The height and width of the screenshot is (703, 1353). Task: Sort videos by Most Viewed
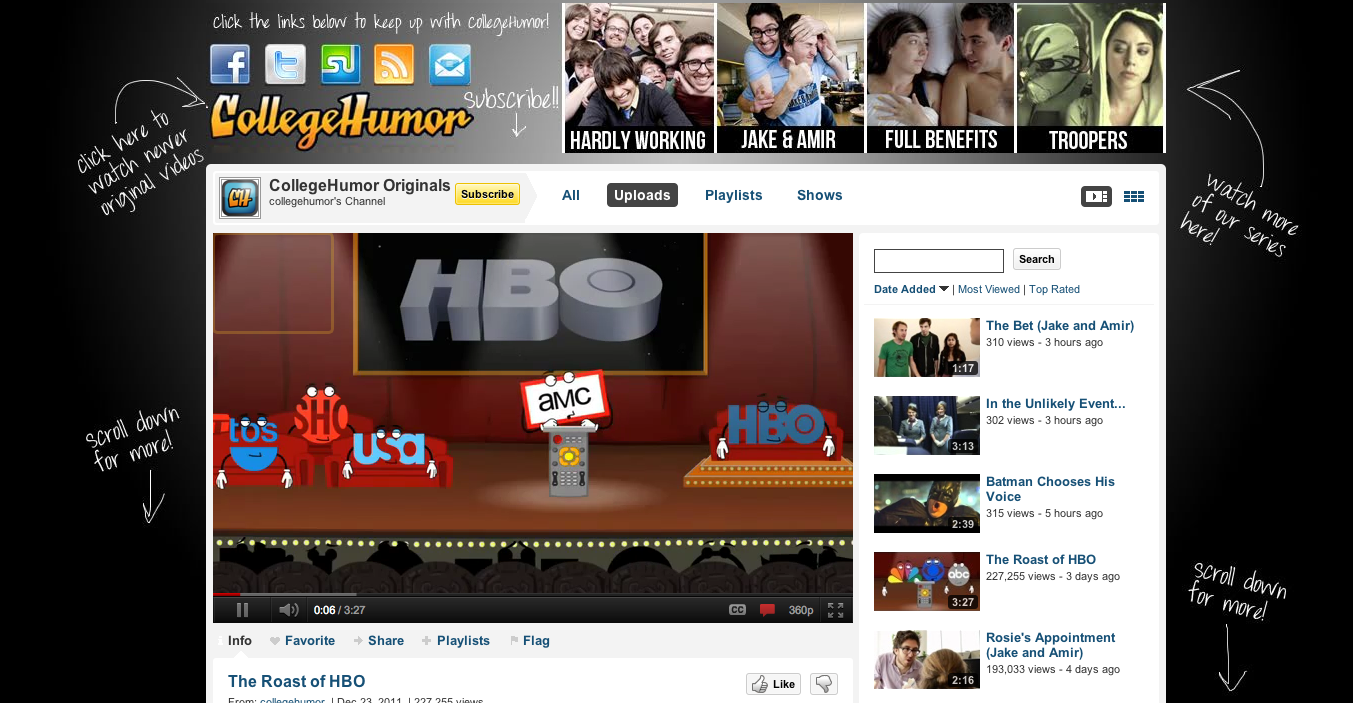tap(989, 289)
